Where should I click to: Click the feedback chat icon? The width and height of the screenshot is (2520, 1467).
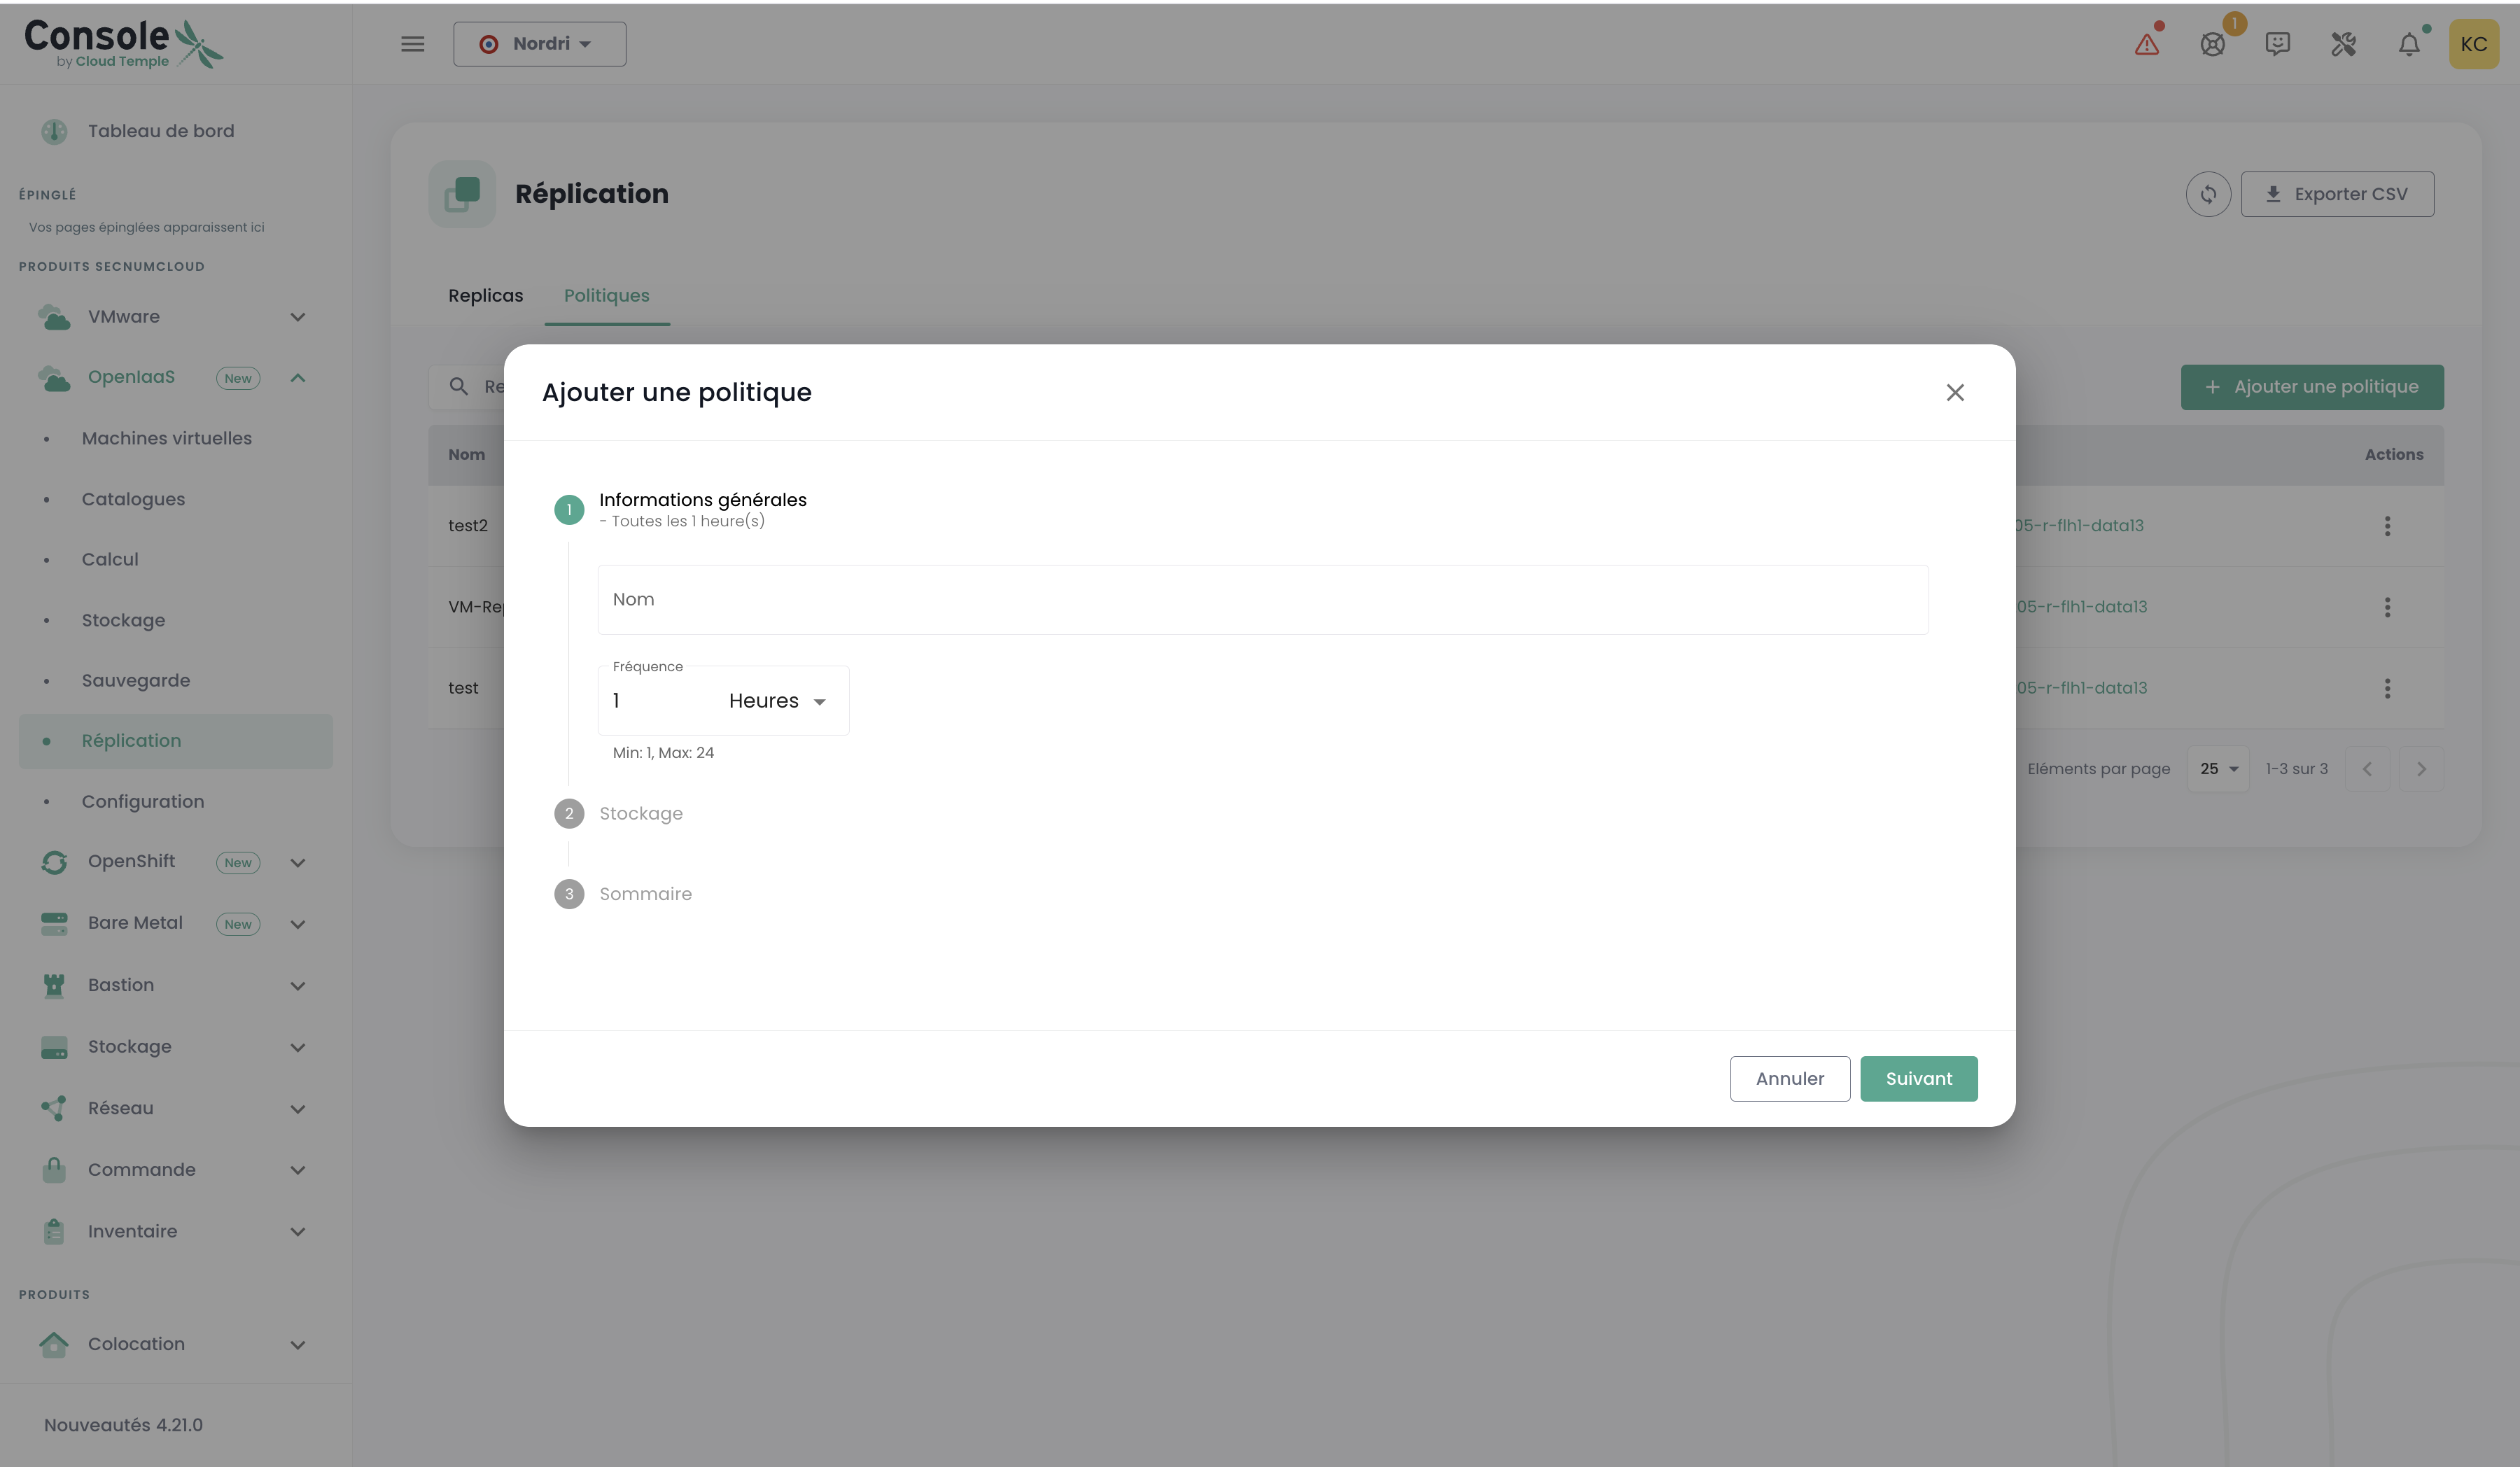pos(2277,44)
